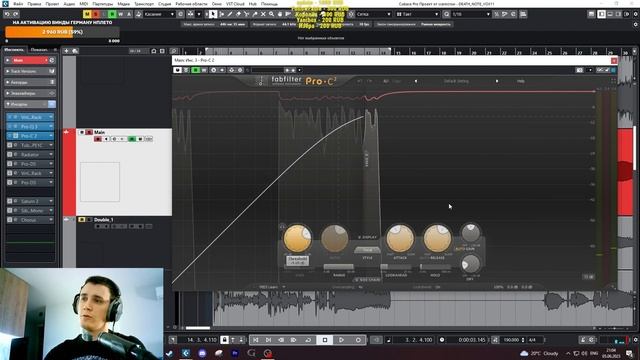Toggle global Mute (yellow M) button

point(87,14)
